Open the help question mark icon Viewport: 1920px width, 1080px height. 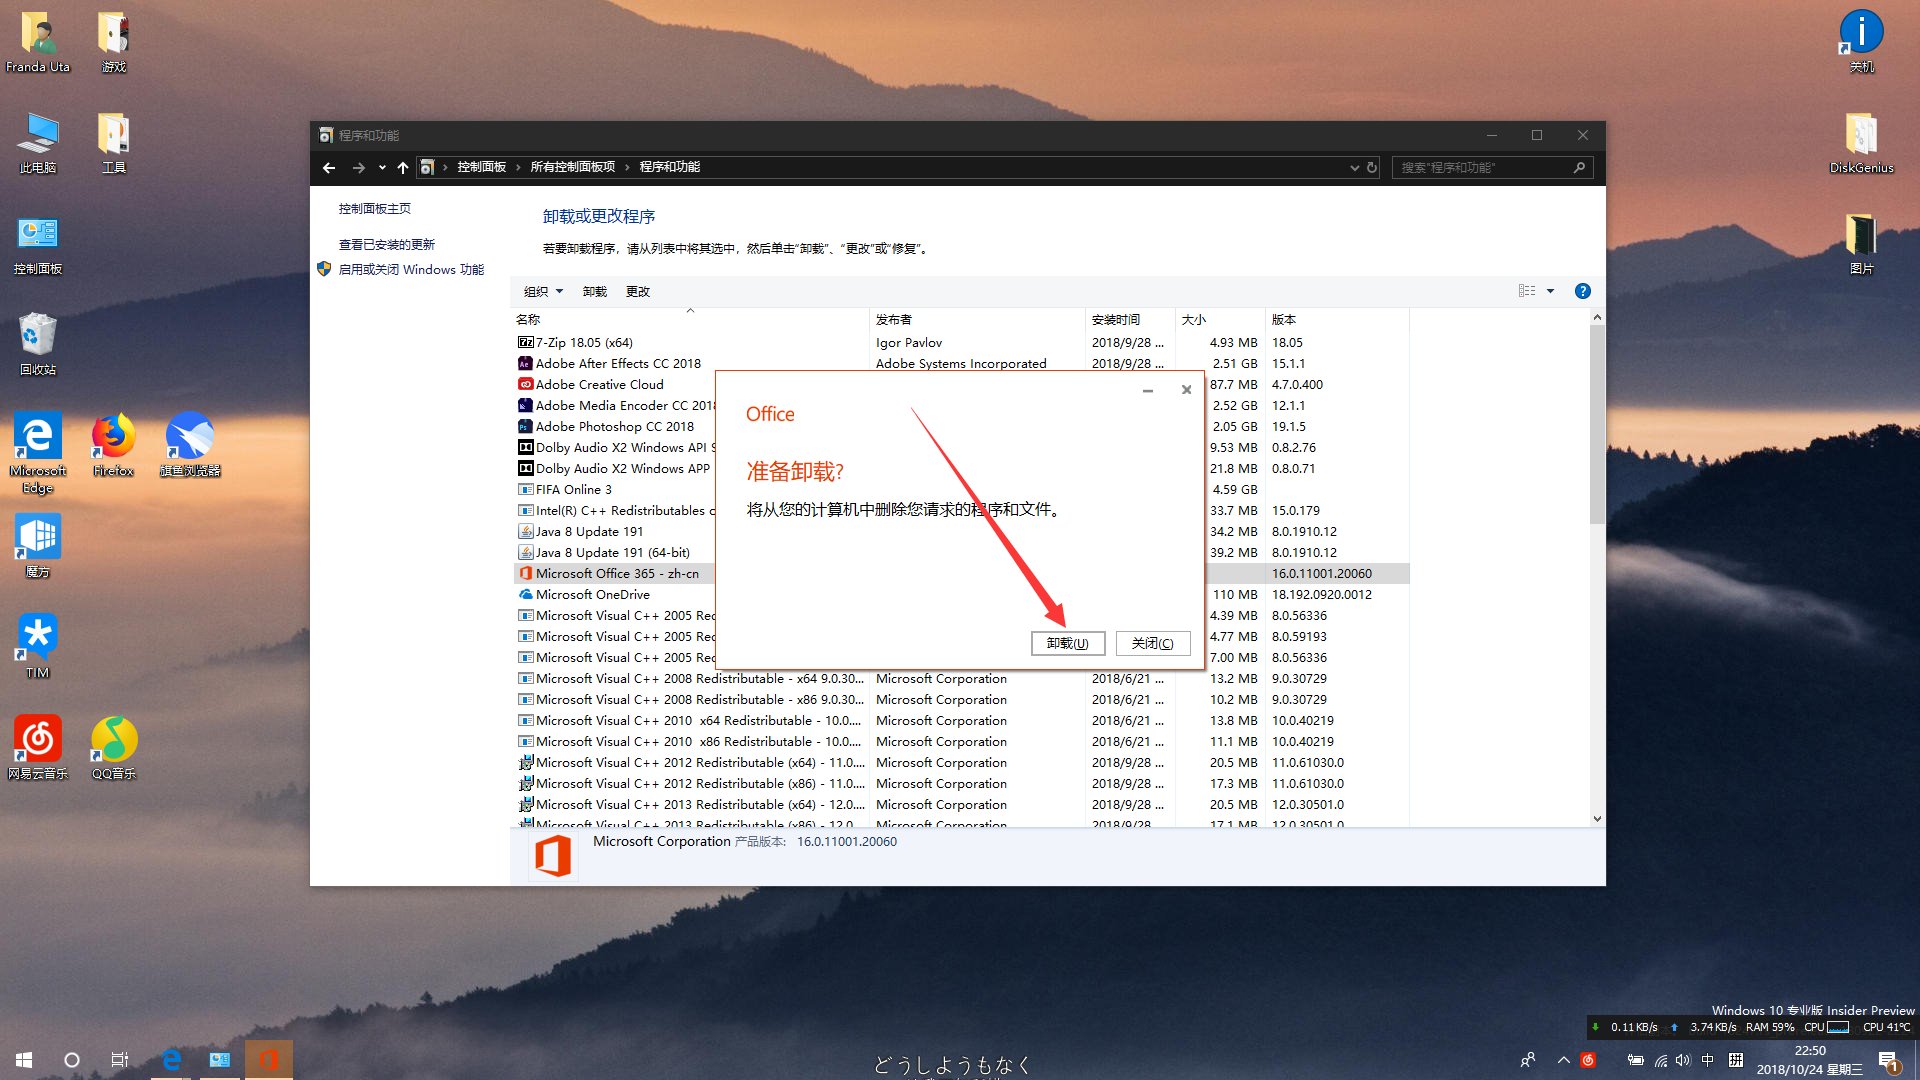click(1582, 291)
